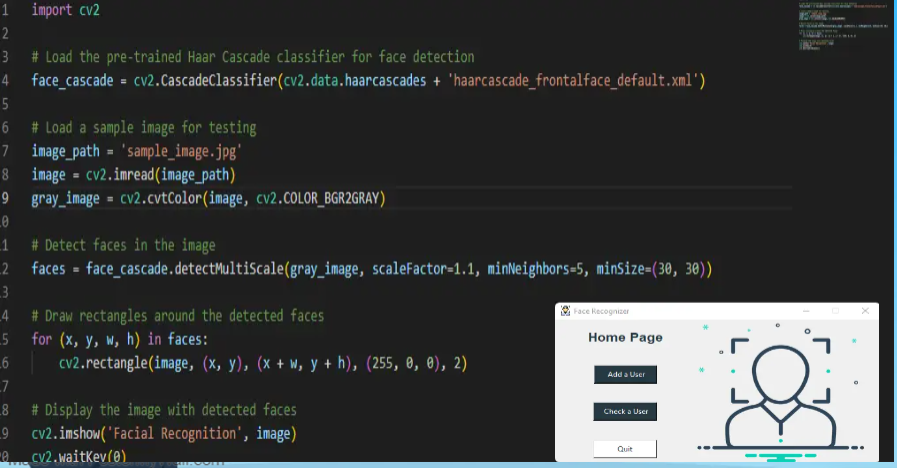
Task: Maximize the Face Recognizer window
Action: click(835, 311)
